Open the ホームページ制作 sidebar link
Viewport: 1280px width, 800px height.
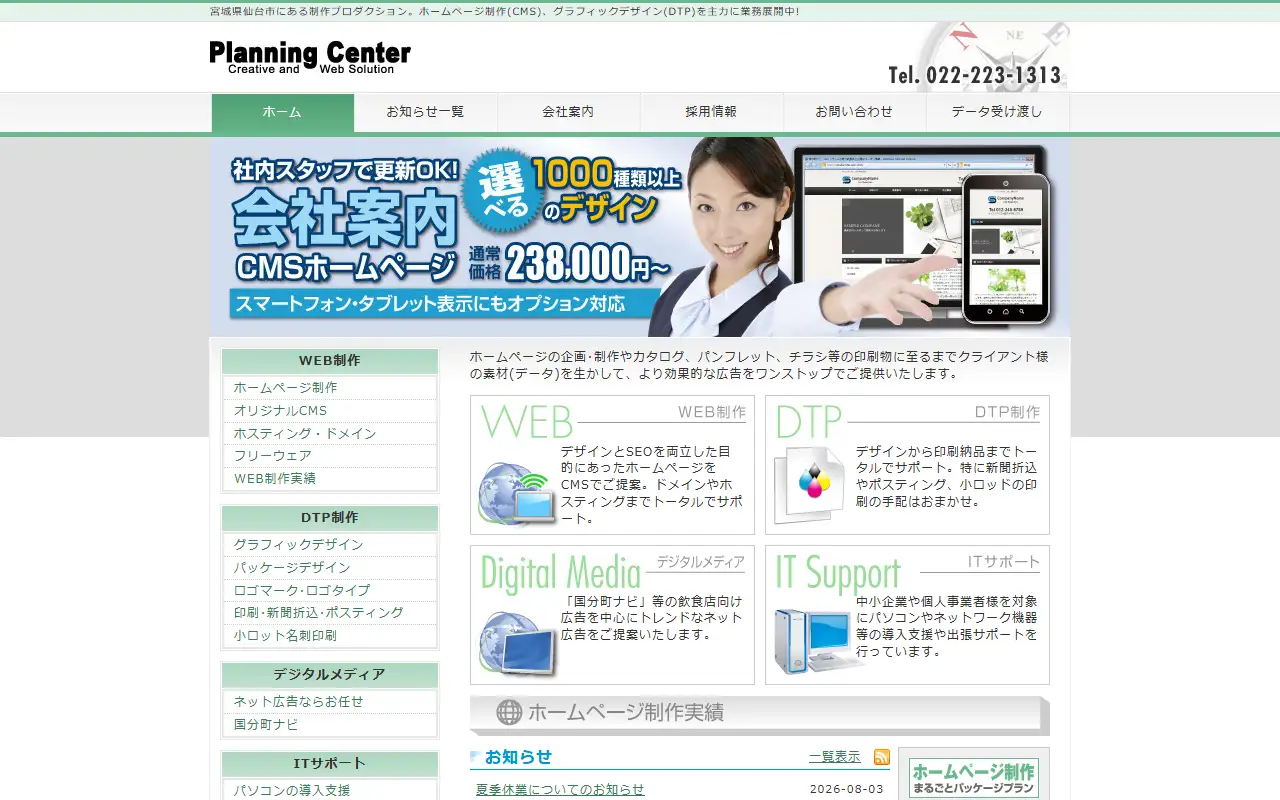click(330, 388)
